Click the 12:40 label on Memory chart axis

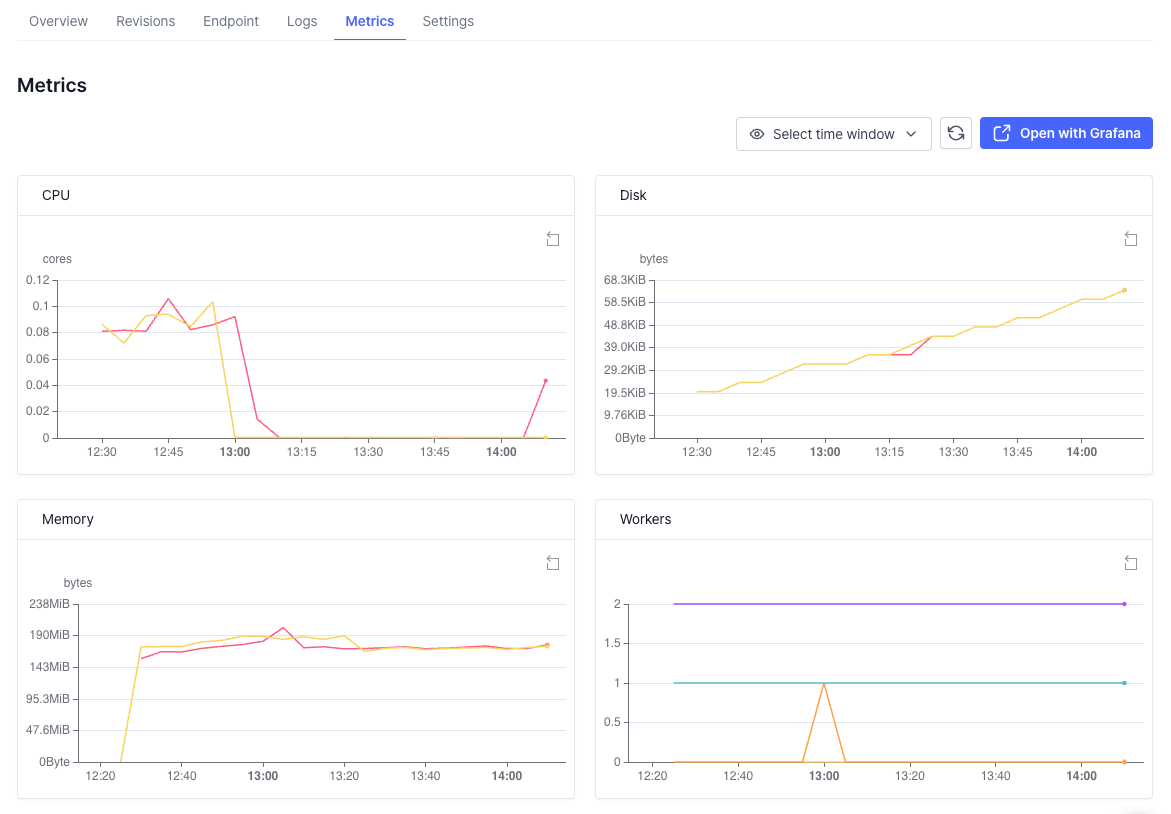tap(181, 776)
